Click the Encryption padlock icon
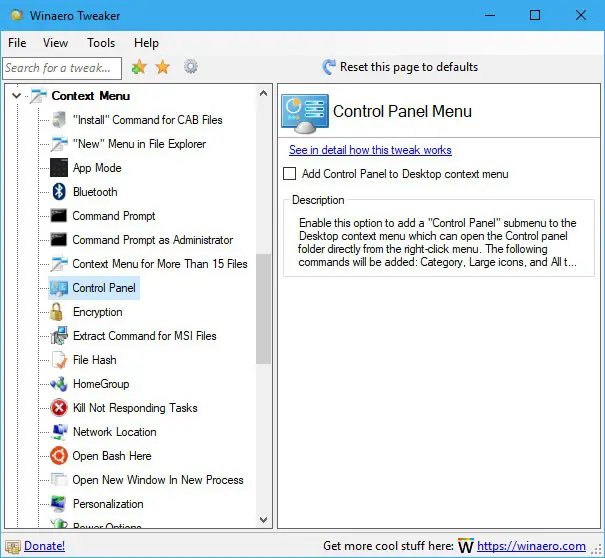This screenshot has height=558, width=605. tap(56, 311)
